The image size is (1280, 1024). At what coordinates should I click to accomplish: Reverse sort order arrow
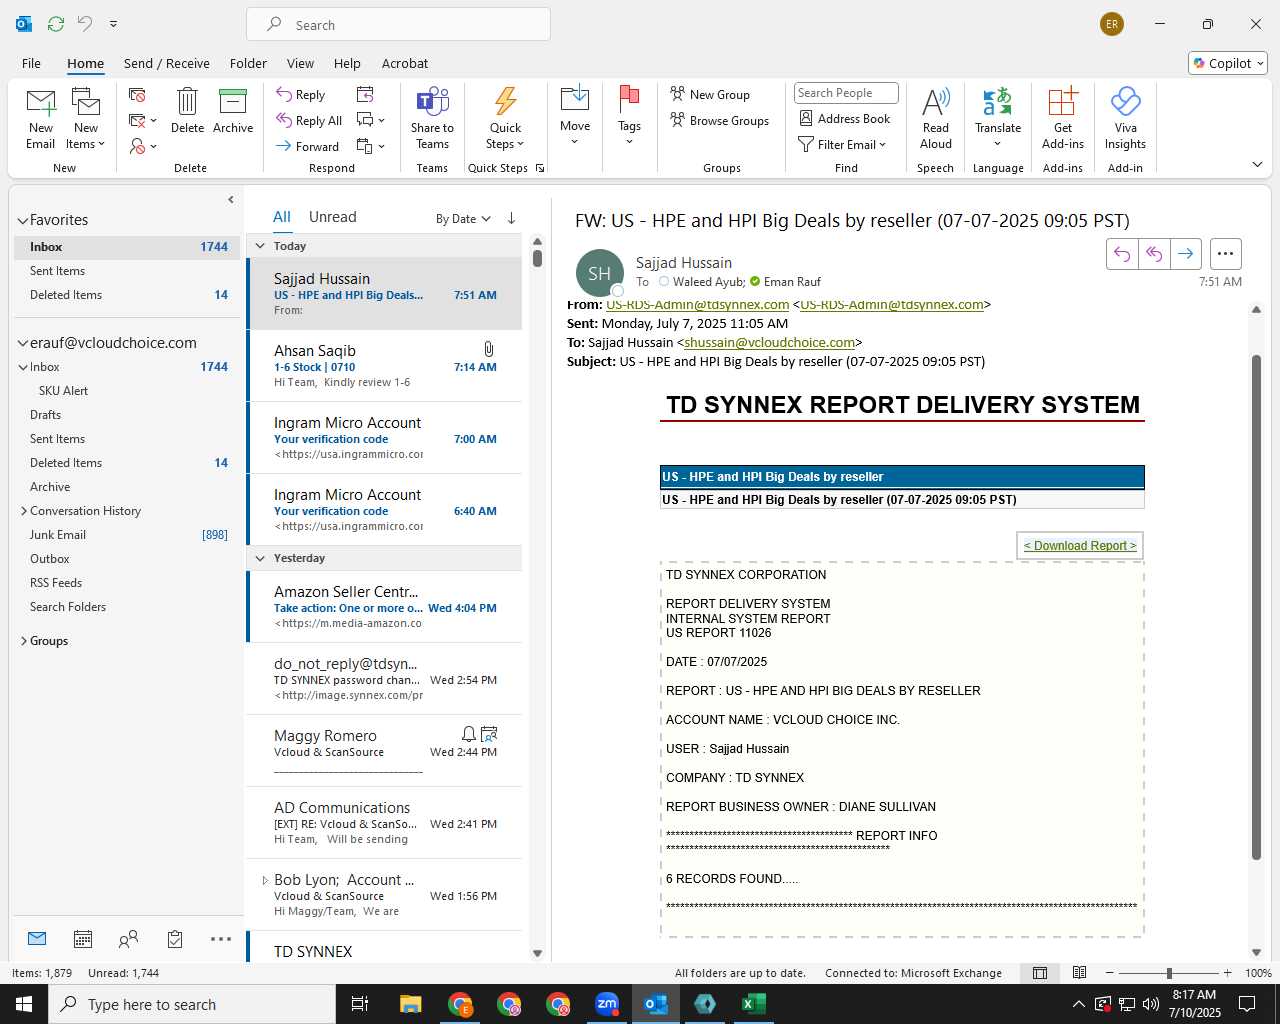point(511,218)
